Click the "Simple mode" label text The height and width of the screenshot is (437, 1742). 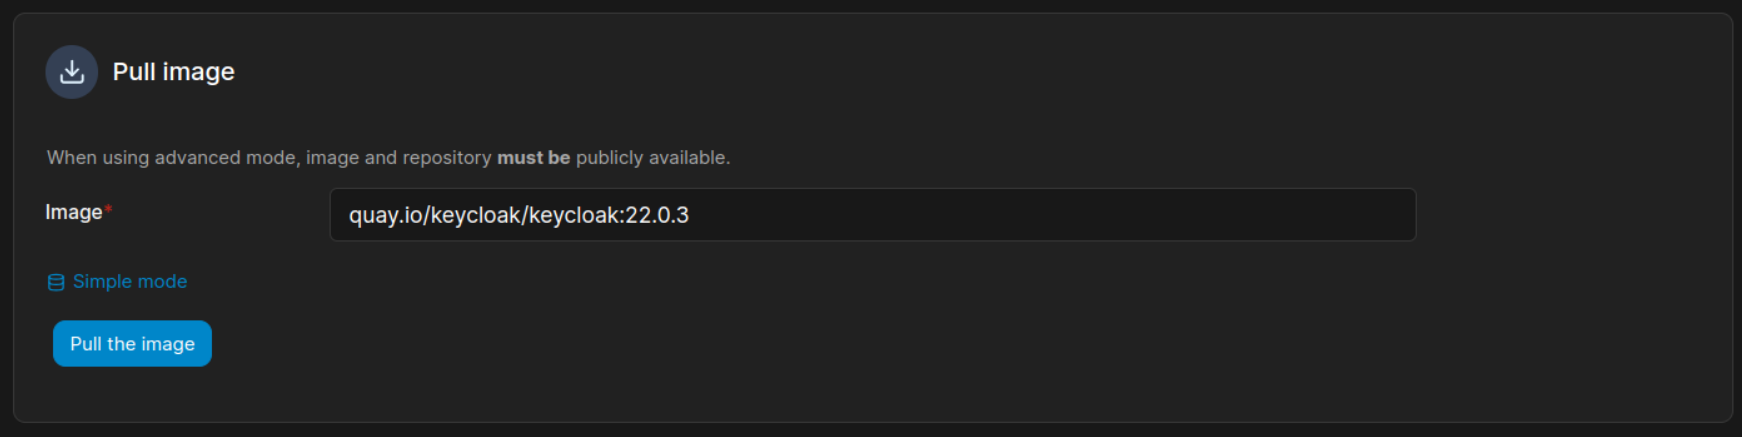pos(130,282)
